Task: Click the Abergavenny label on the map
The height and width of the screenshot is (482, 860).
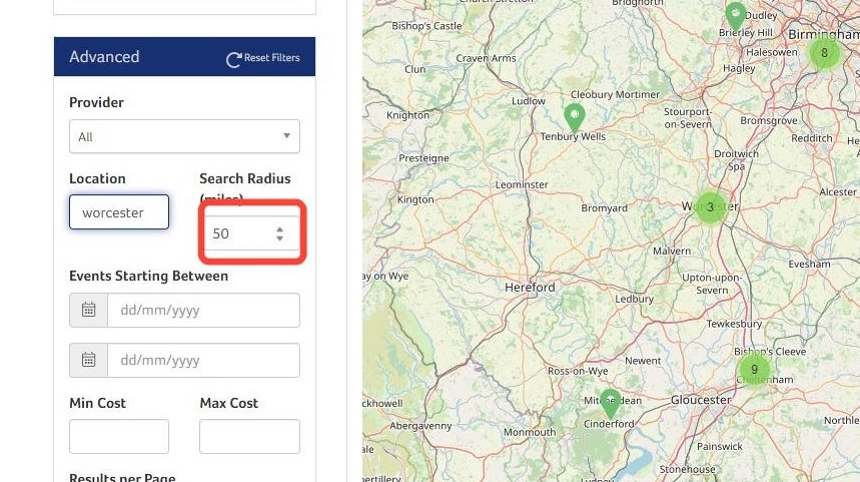Action: click(x=421, y=426)
